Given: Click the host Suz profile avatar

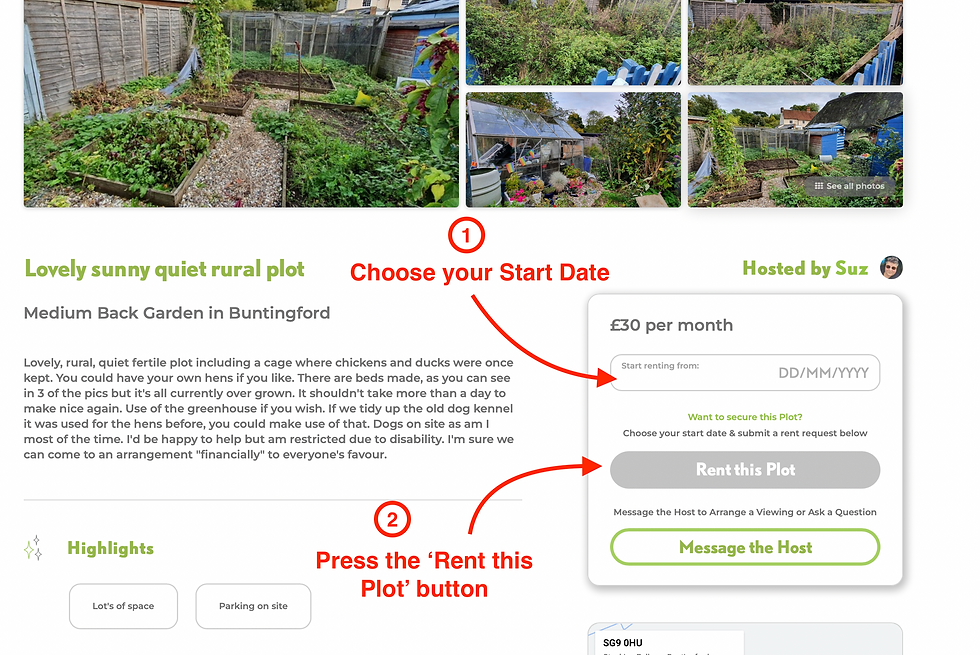Looking at the screenshot, I should [x=891, y=268].
